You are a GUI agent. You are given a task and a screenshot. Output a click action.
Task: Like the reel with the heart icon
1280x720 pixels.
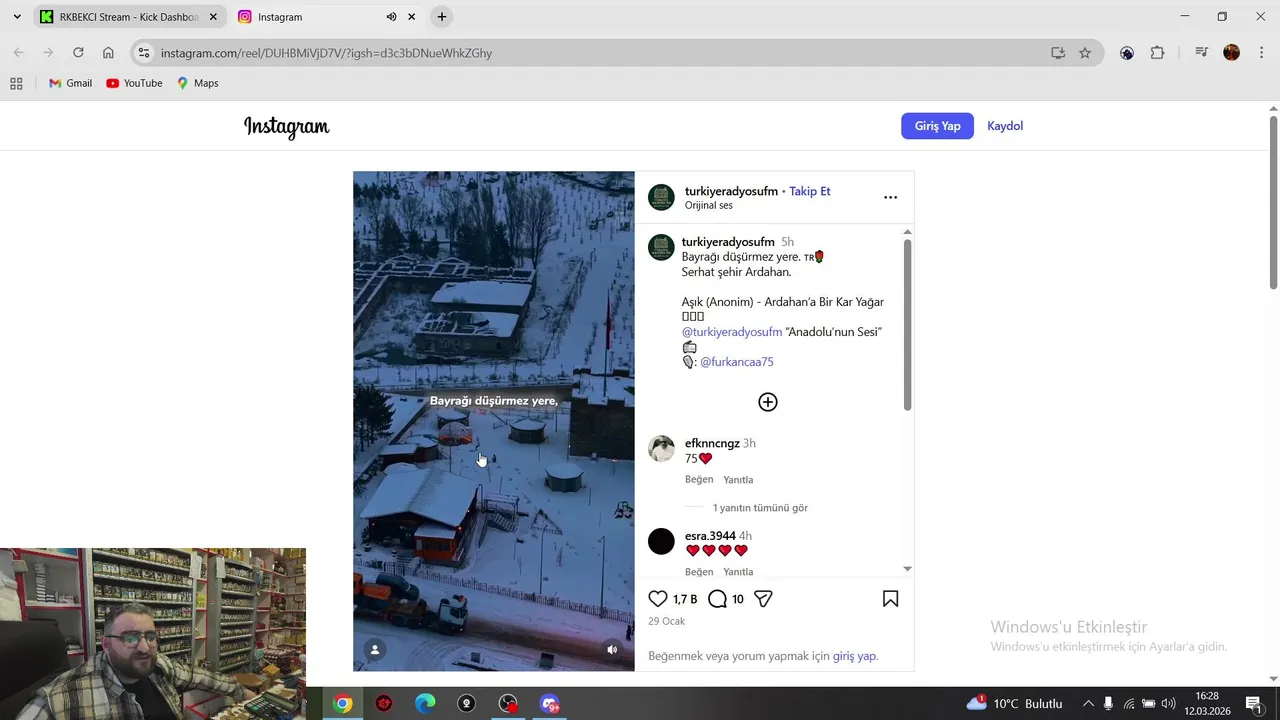(658, 599)
